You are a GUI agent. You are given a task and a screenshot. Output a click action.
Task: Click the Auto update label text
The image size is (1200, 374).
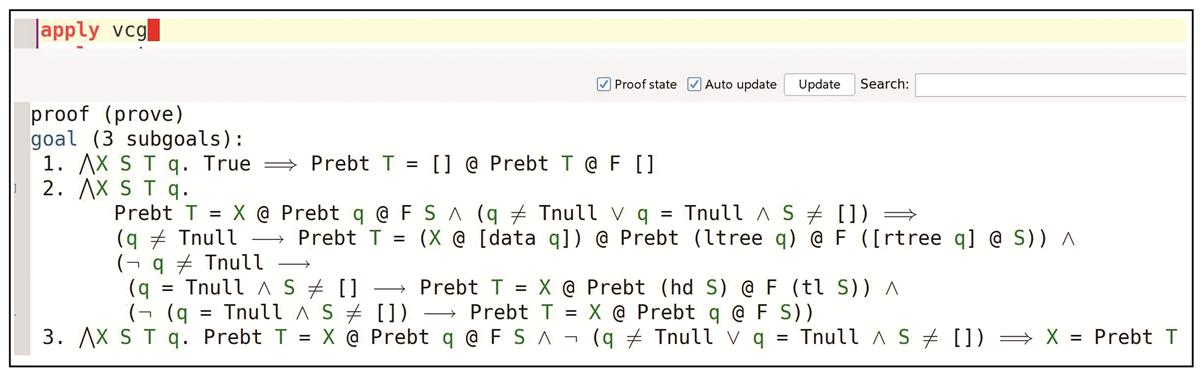coord(741,85)
